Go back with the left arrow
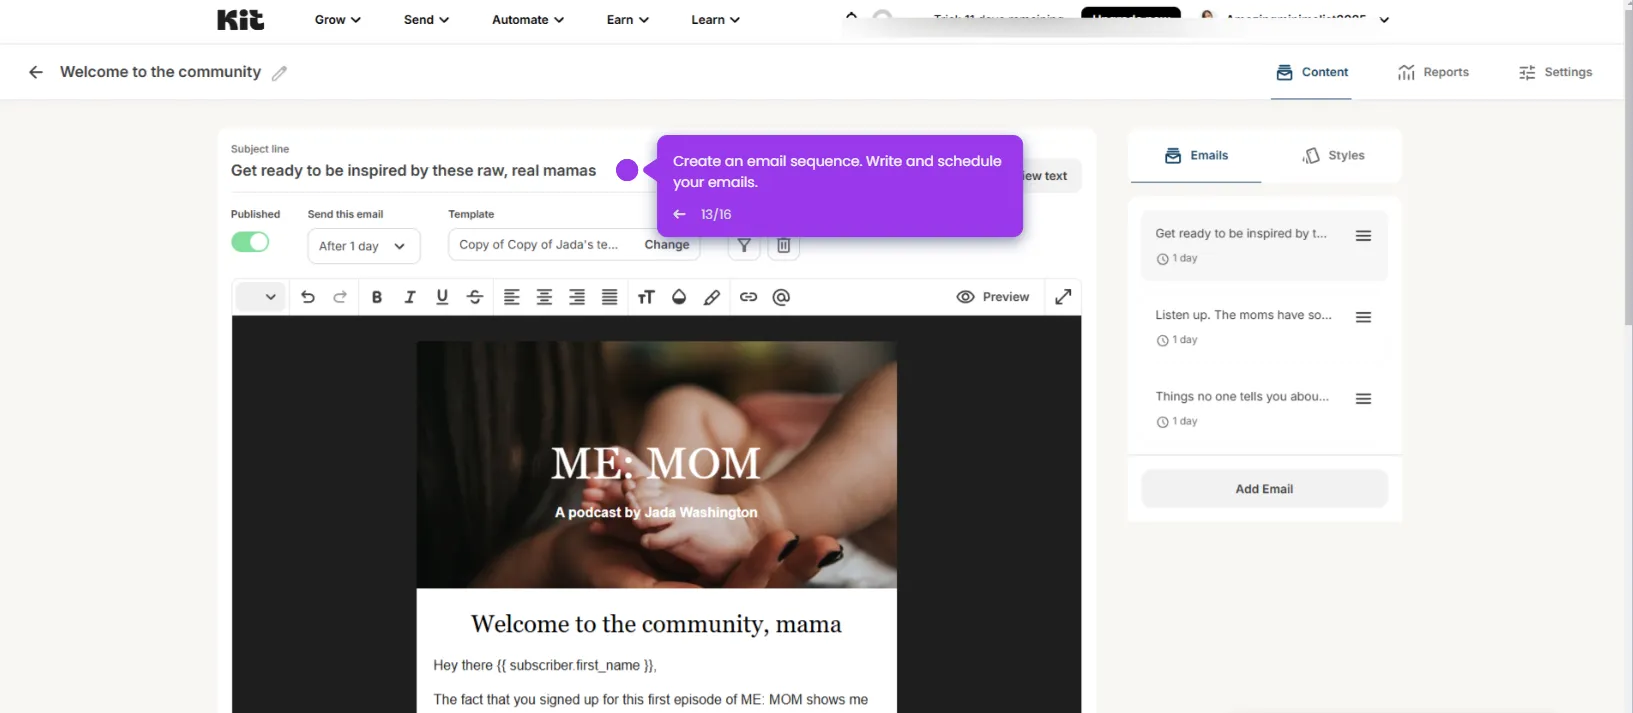This screenshot has height=713, width=1633. [36, 72]
